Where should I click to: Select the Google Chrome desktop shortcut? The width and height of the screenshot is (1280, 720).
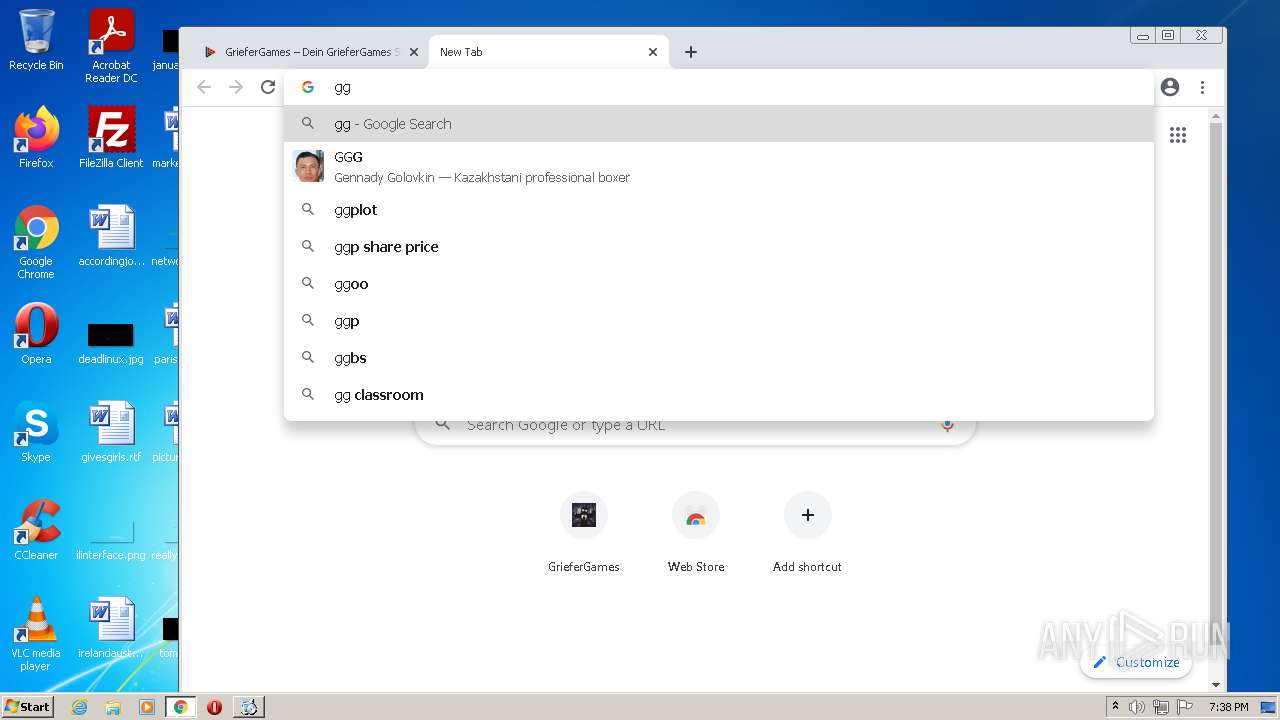pos(36,242)
